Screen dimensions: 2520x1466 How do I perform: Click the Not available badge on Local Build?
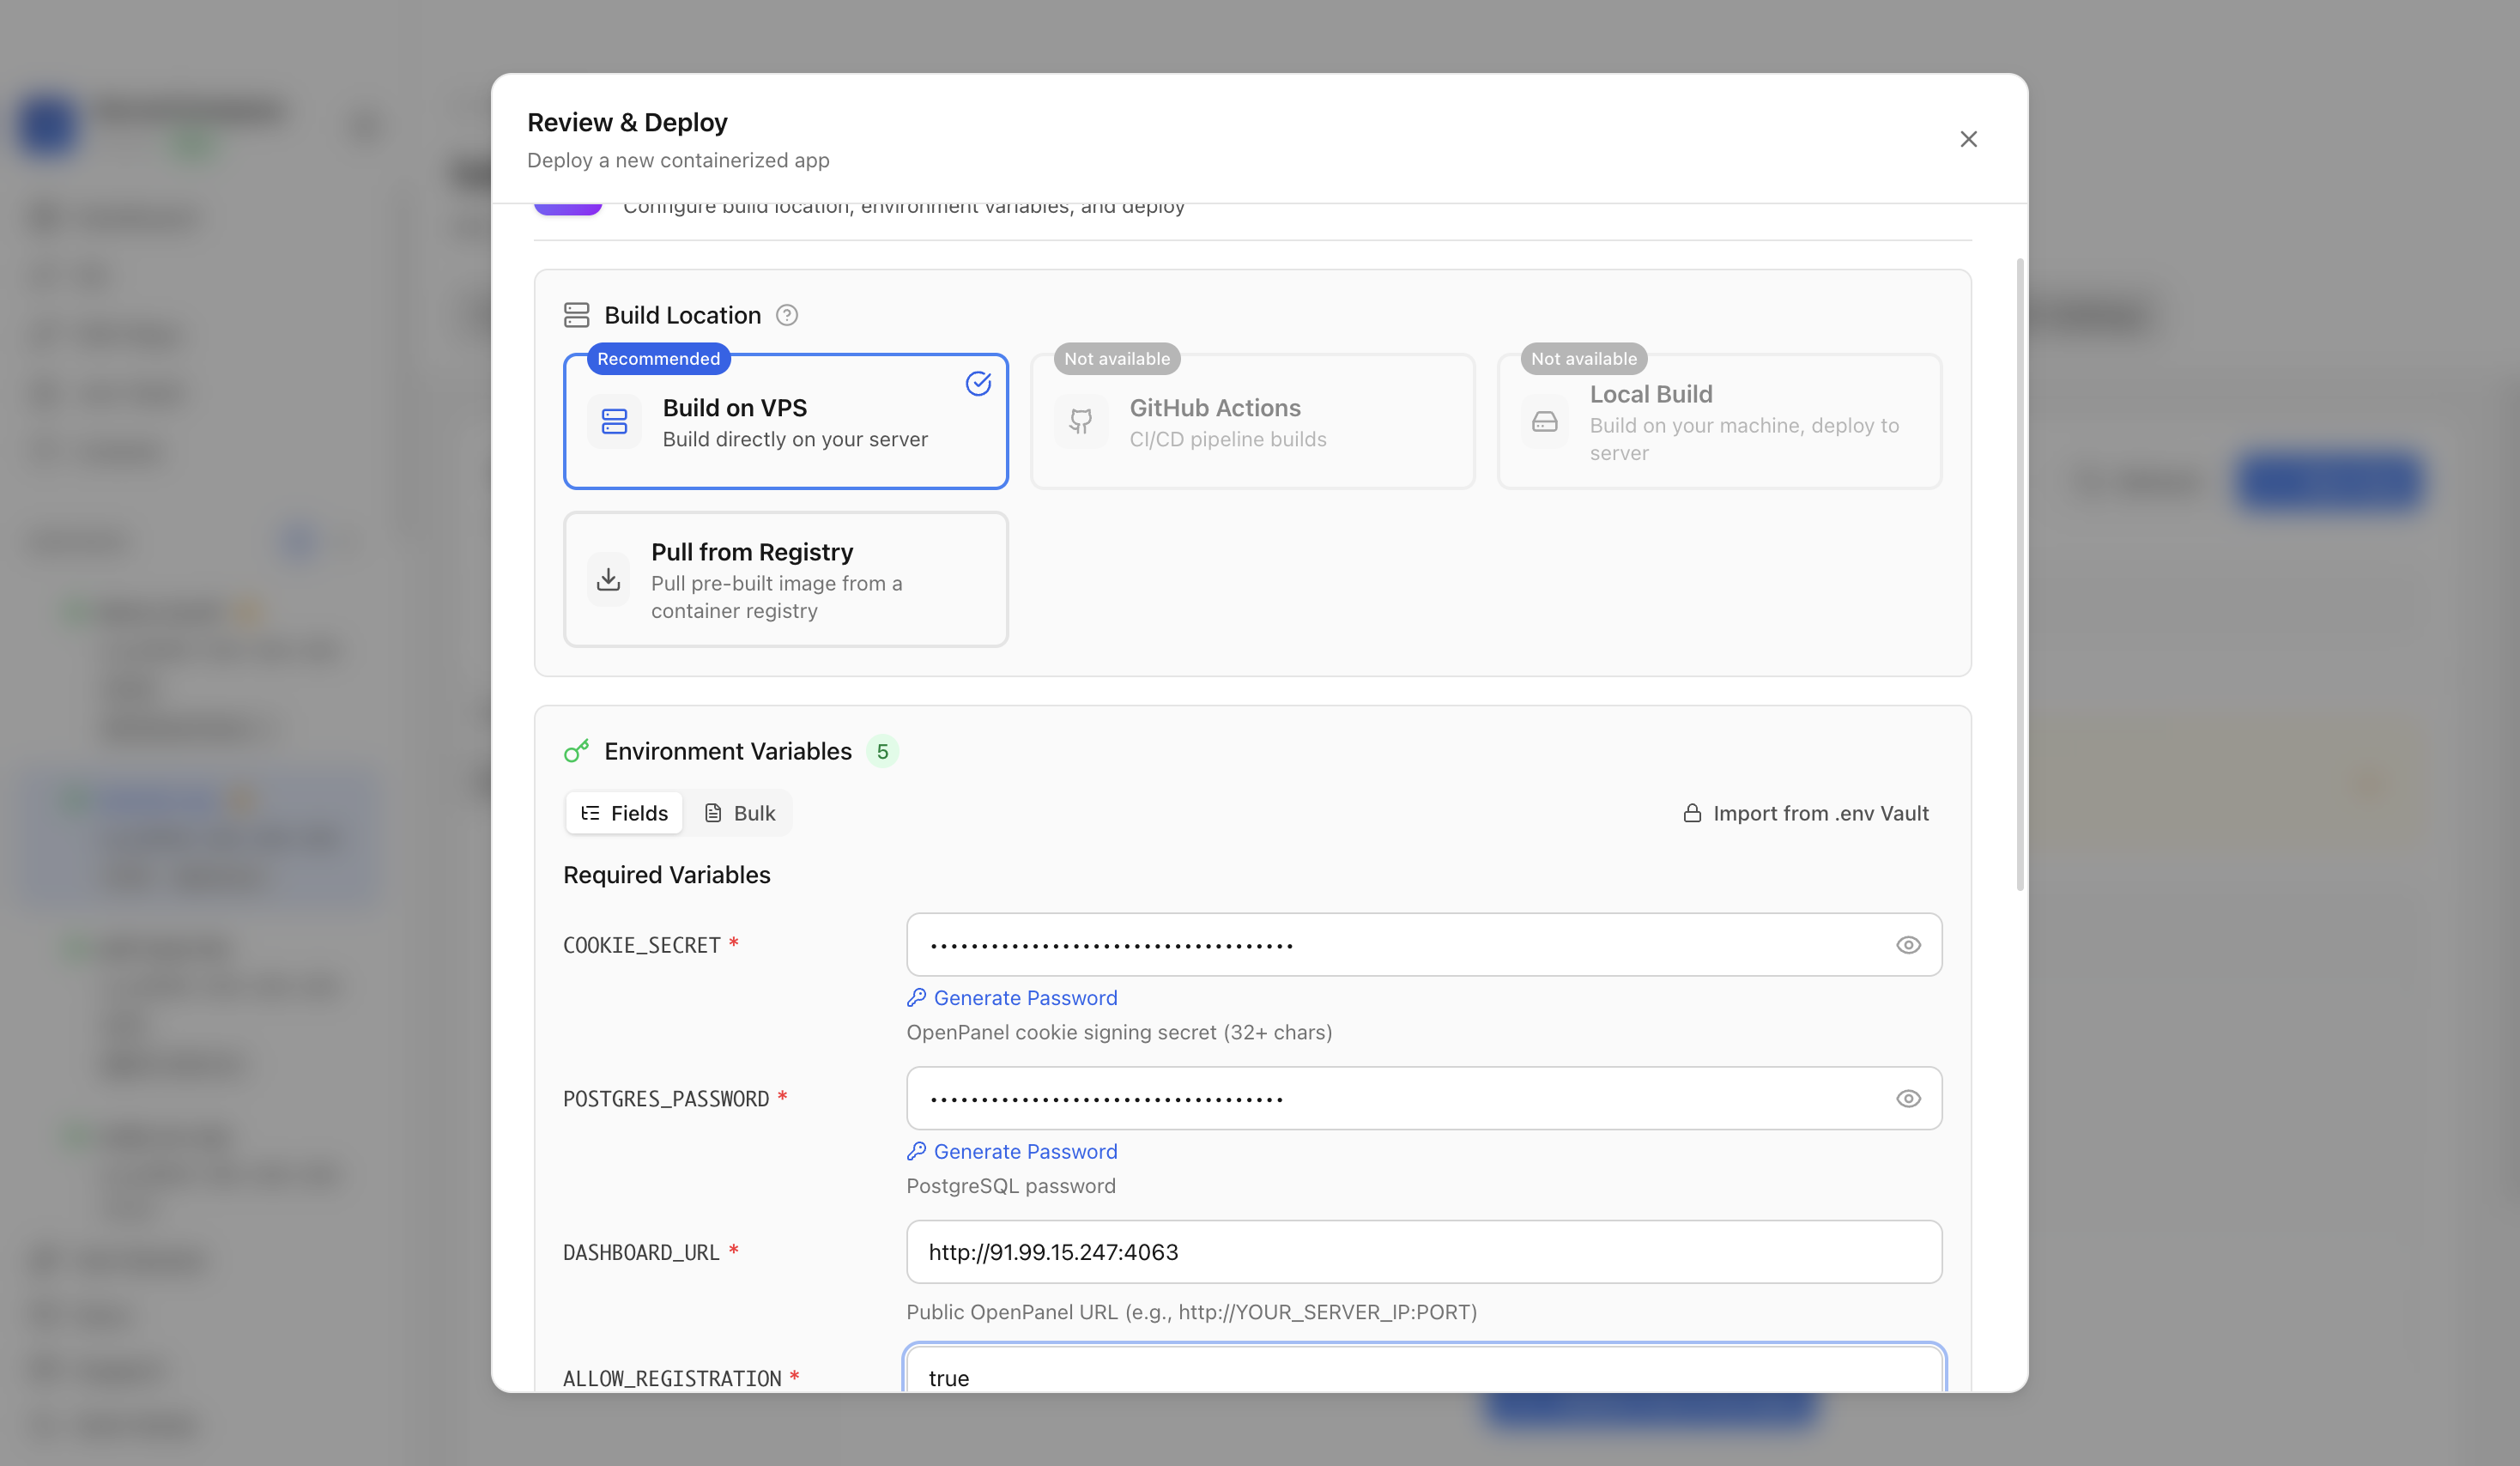pyautogui.click(x=1584, y=359)
